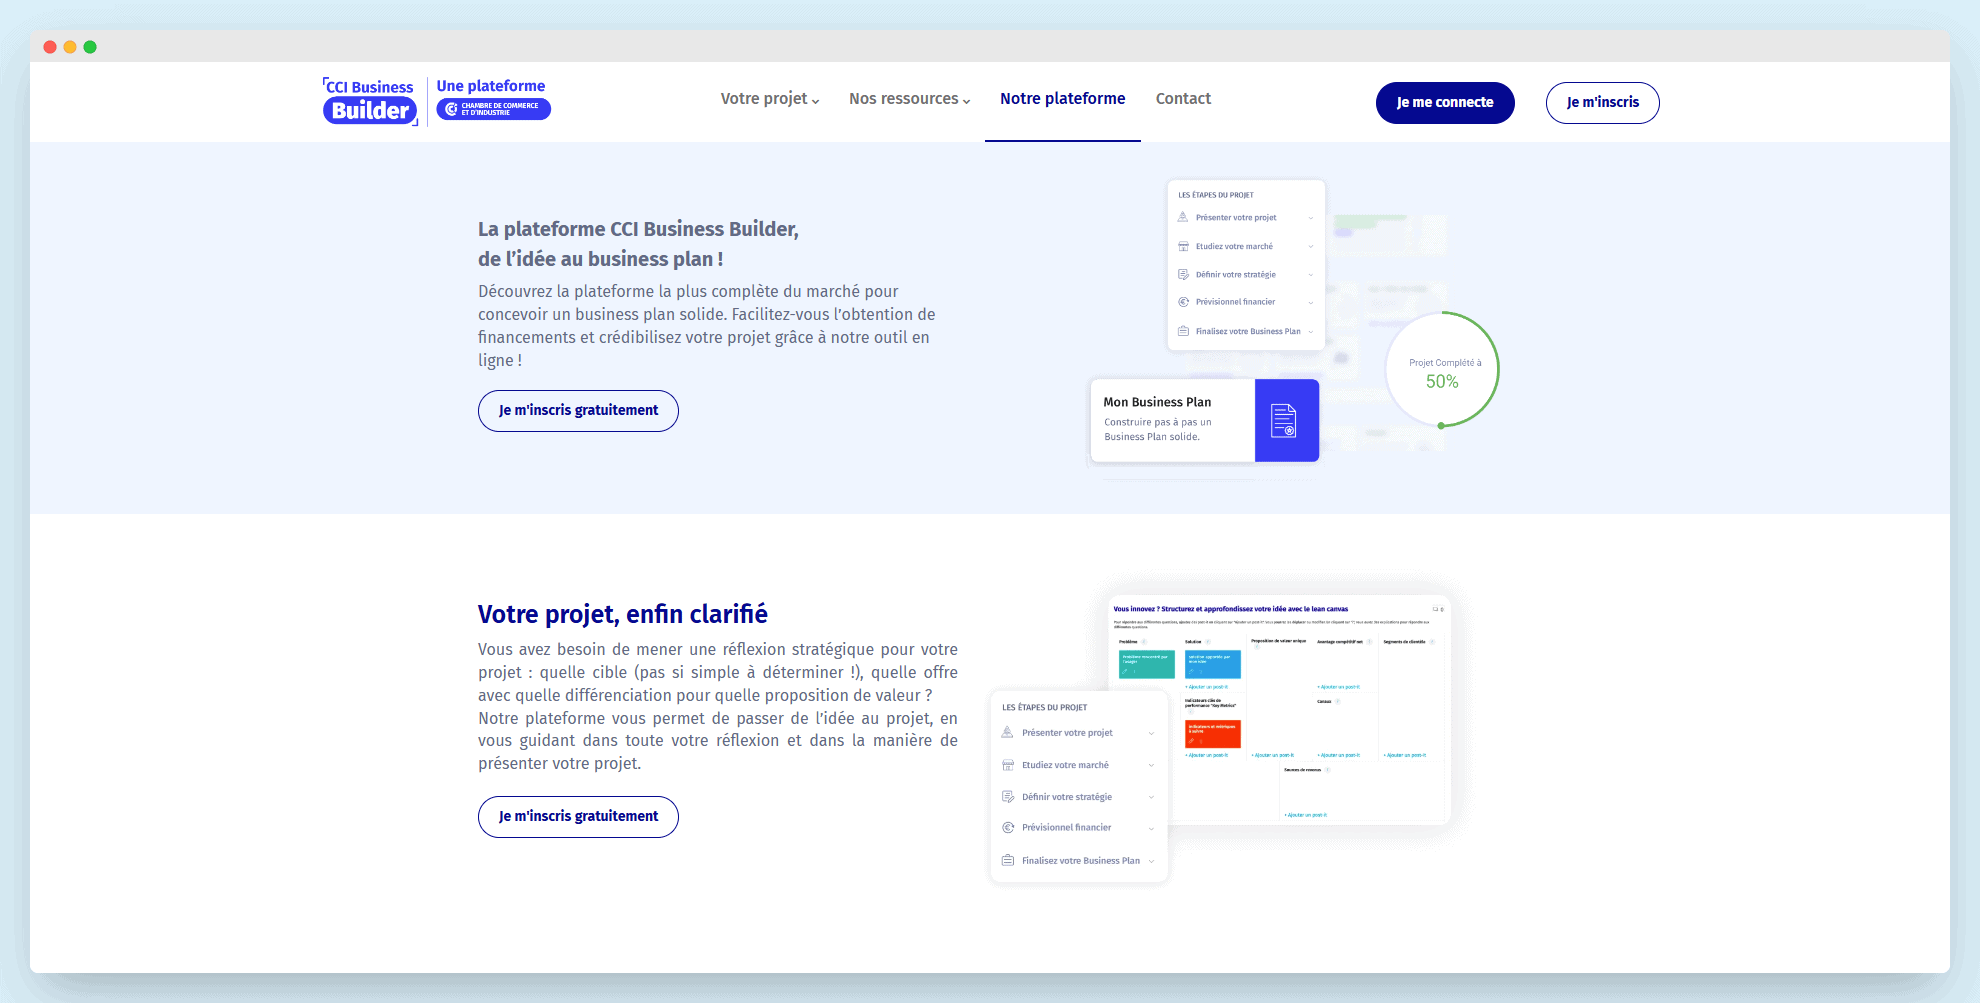The height and width of the screenshot is (1003, 1980).
Task: Click the LES ÉTAPES DU PROJET title in the lower panel
Action: point(1044,707)
